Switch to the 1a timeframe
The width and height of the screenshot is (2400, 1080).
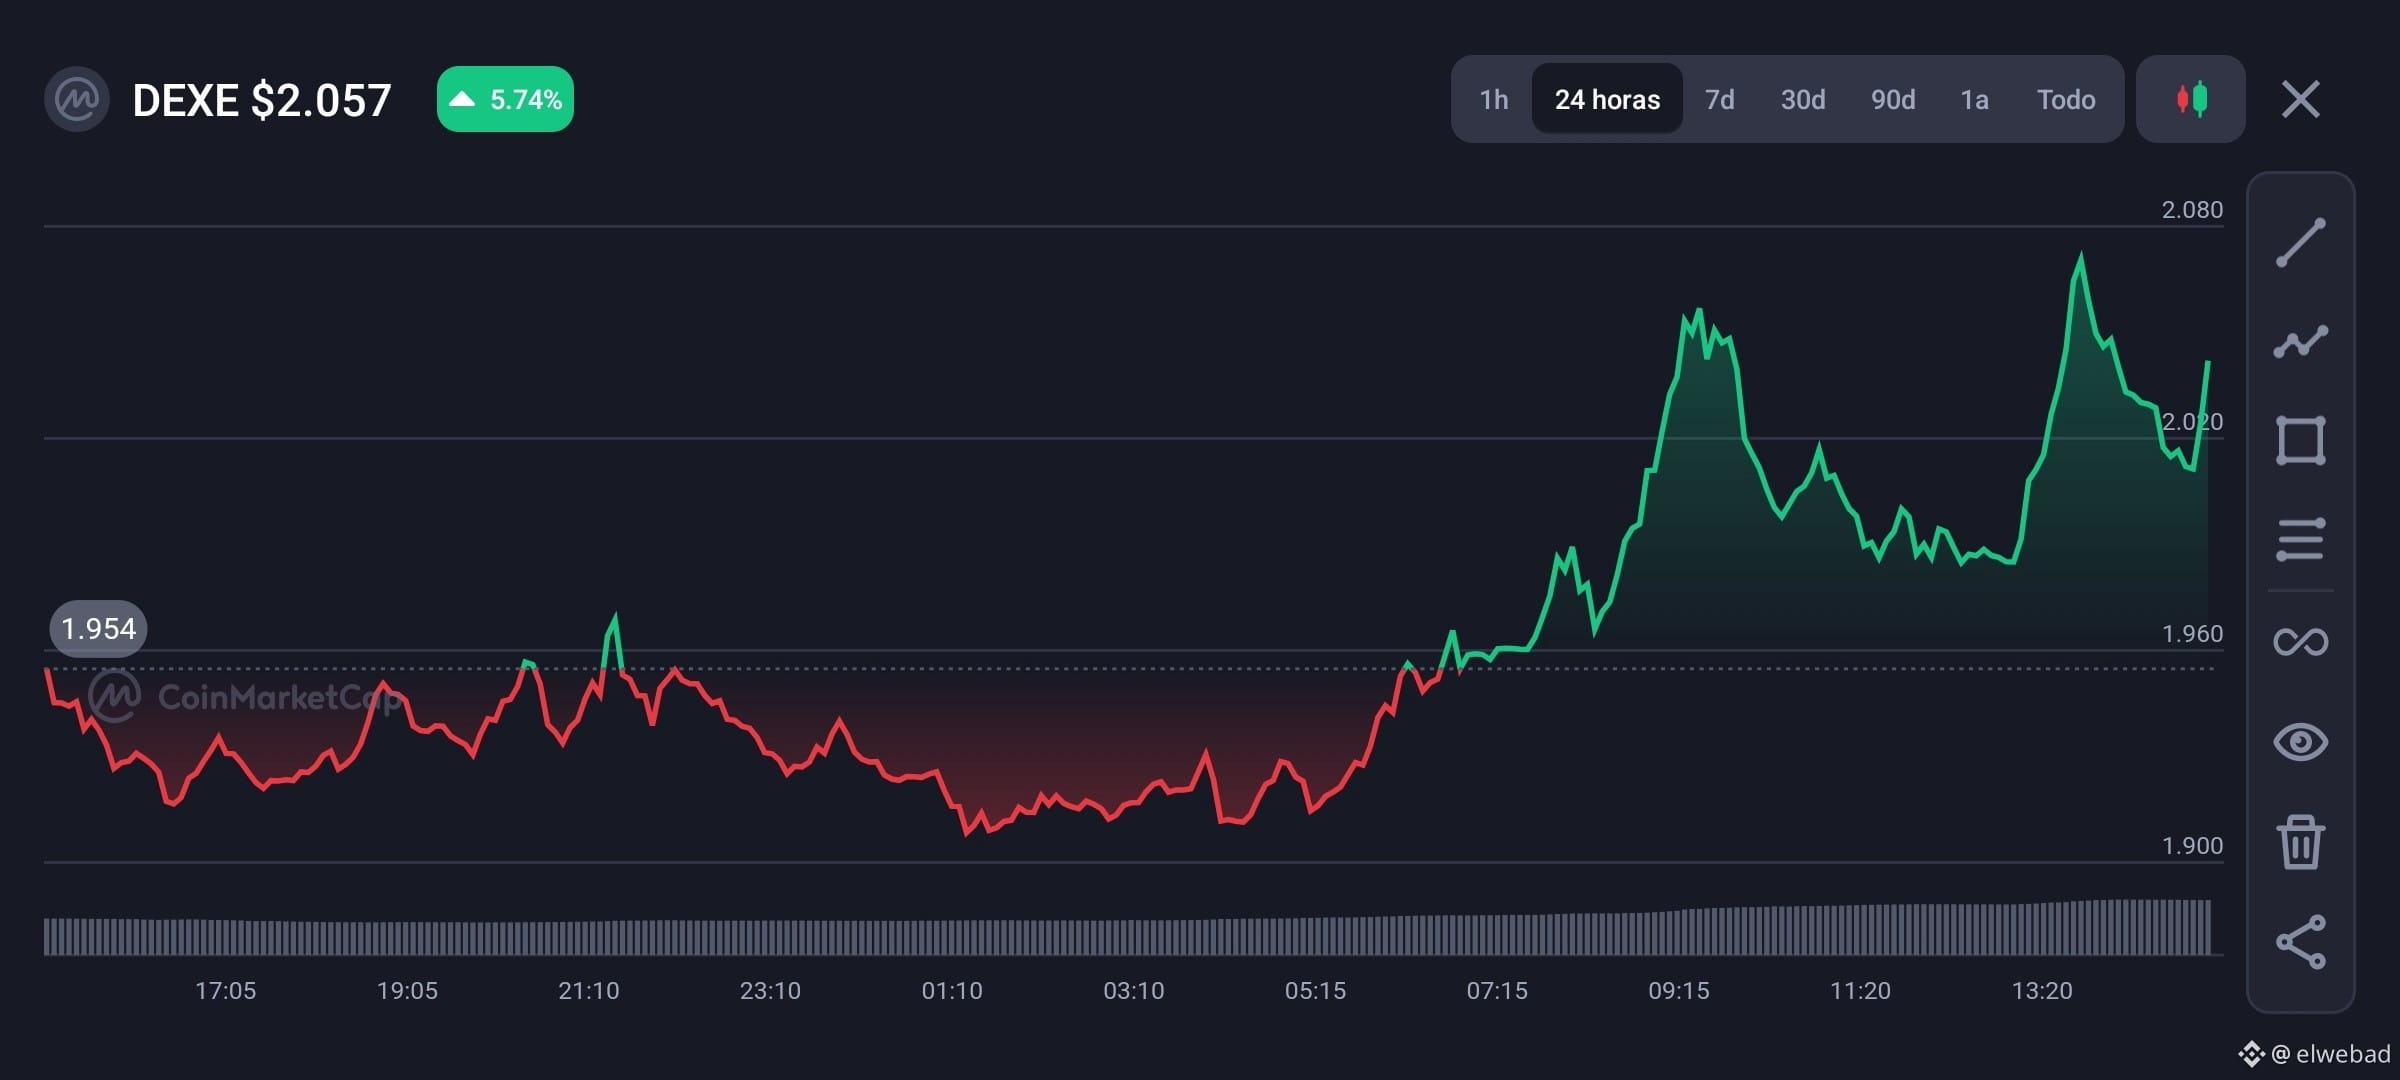click(1974, 99)
